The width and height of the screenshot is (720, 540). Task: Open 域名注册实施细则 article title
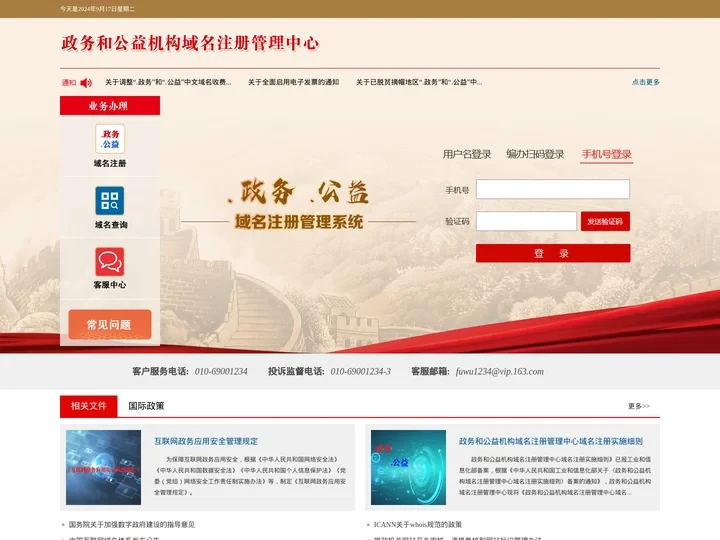click(x=551, y=441)
